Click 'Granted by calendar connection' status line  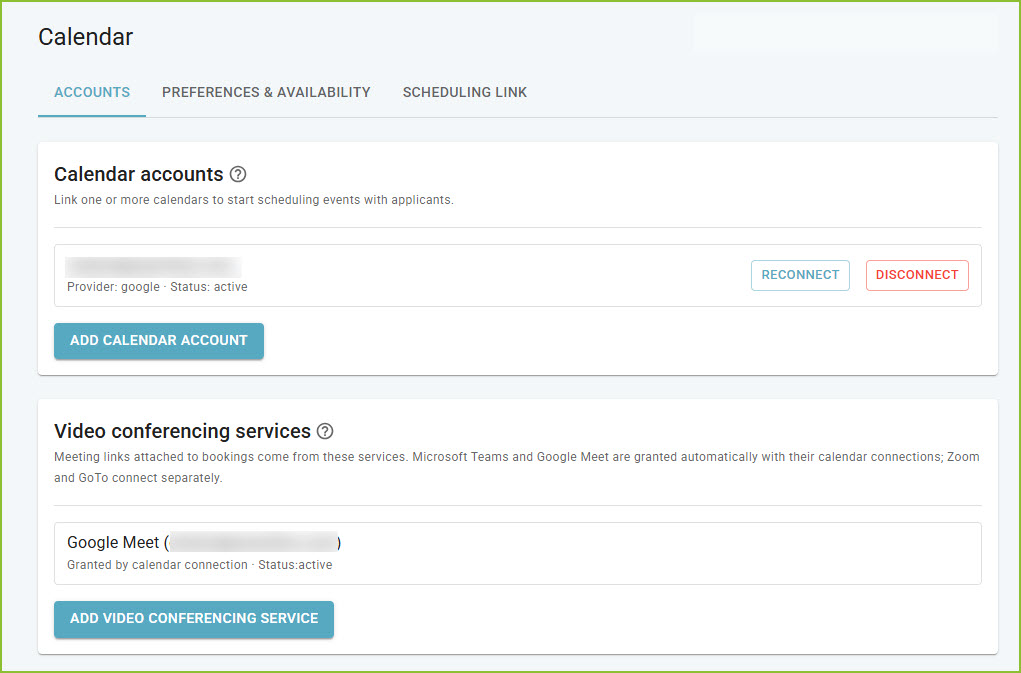pos(199,565)
